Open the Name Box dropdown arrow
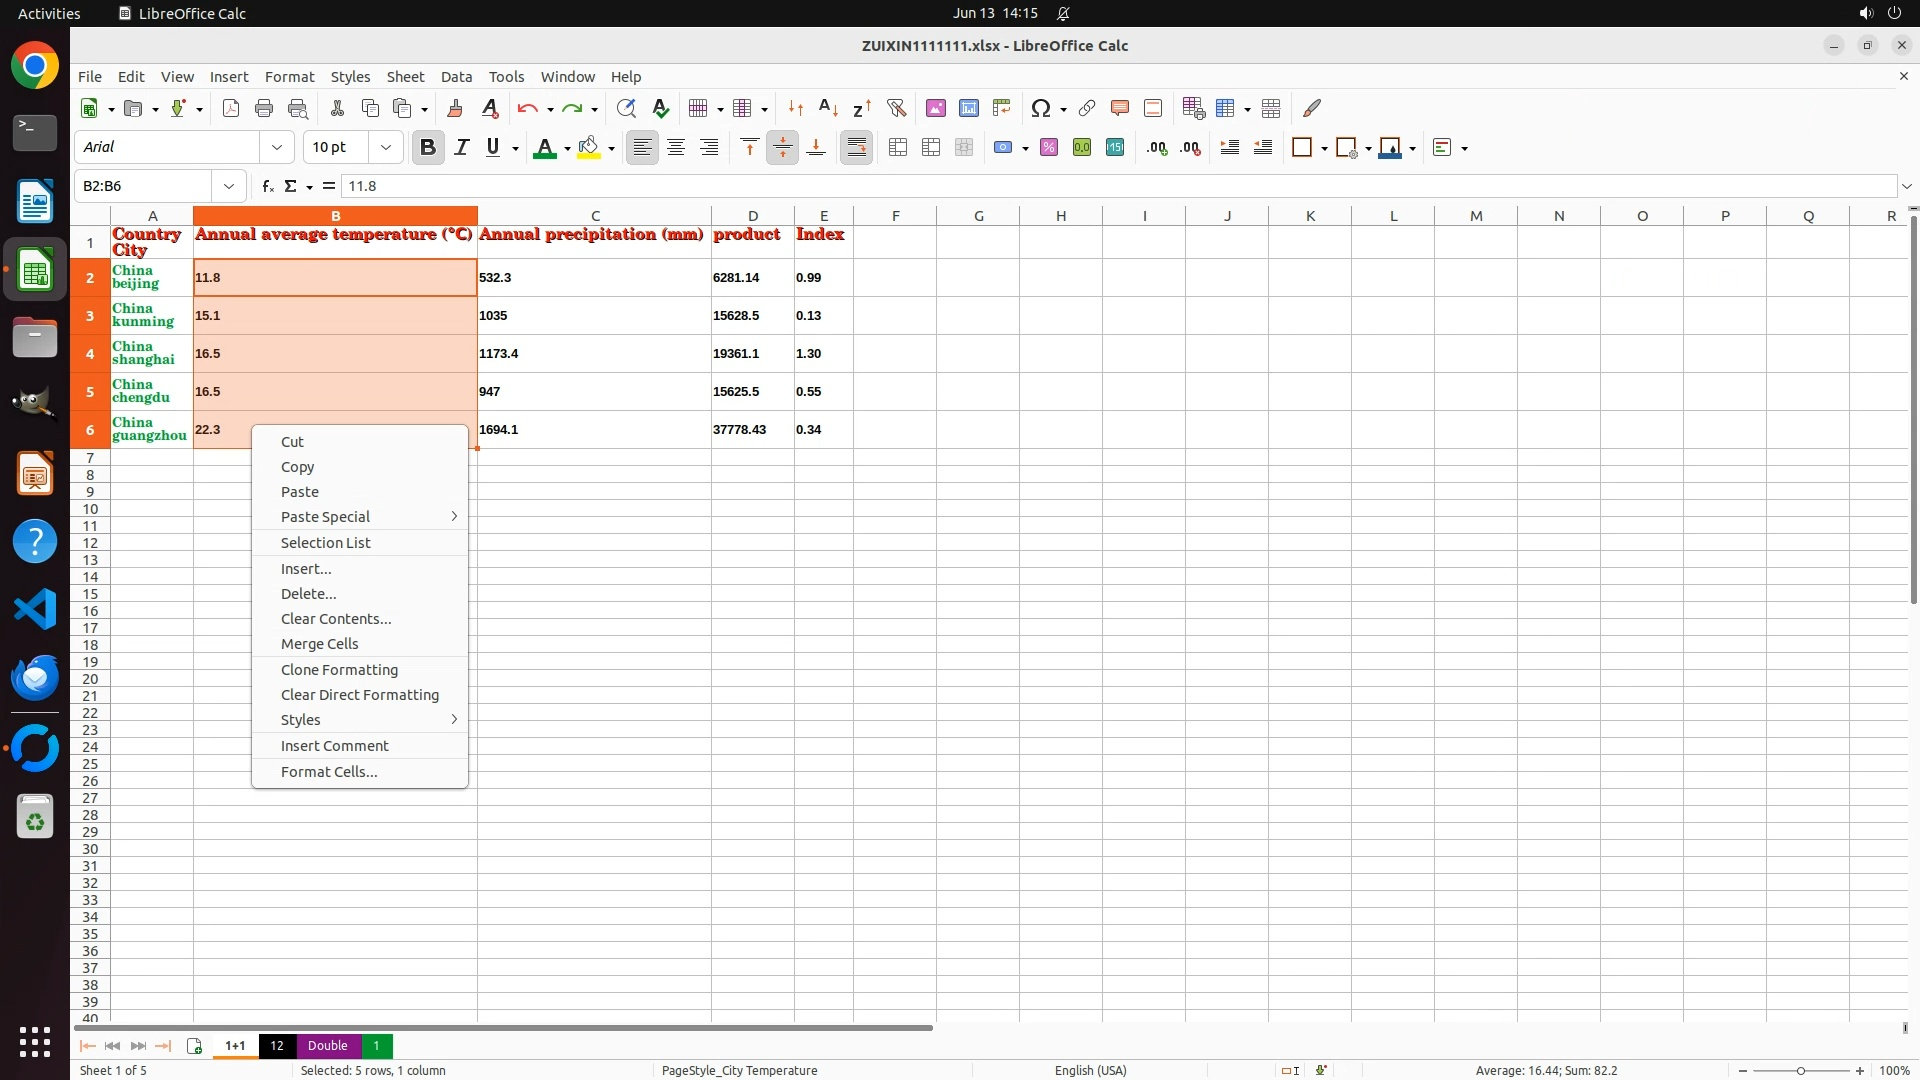This screenshot has width=1920, height=1080. [229, 186]
